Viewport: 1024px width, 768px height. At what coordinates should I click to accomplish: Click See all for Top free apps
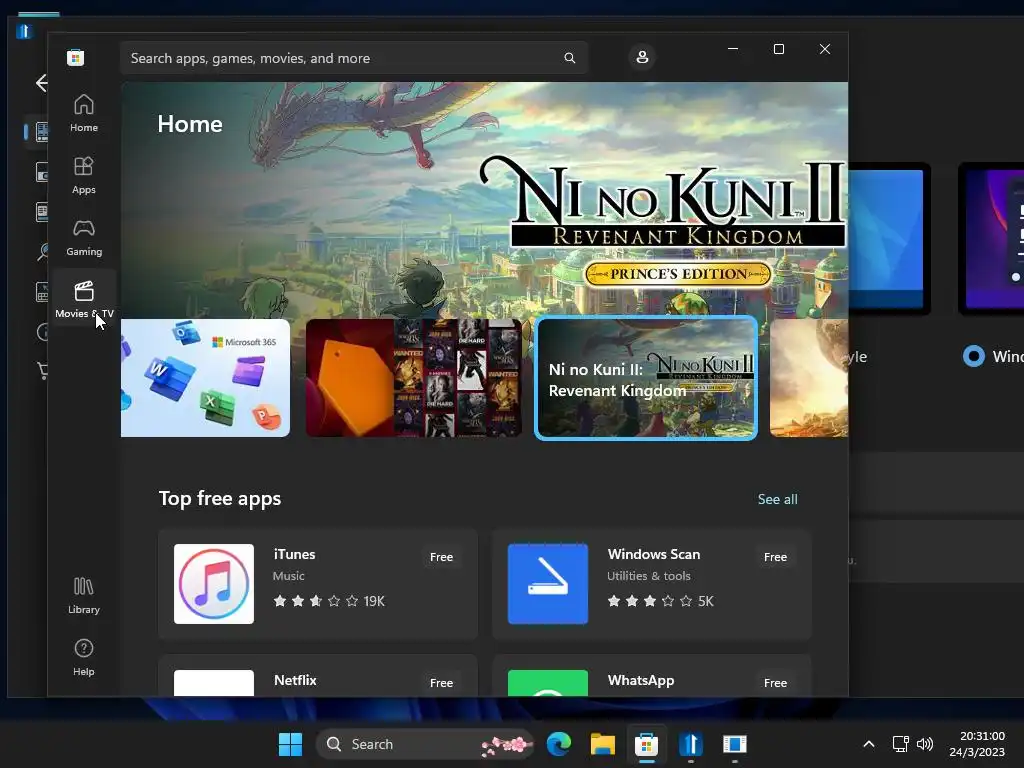coord(777,500)
